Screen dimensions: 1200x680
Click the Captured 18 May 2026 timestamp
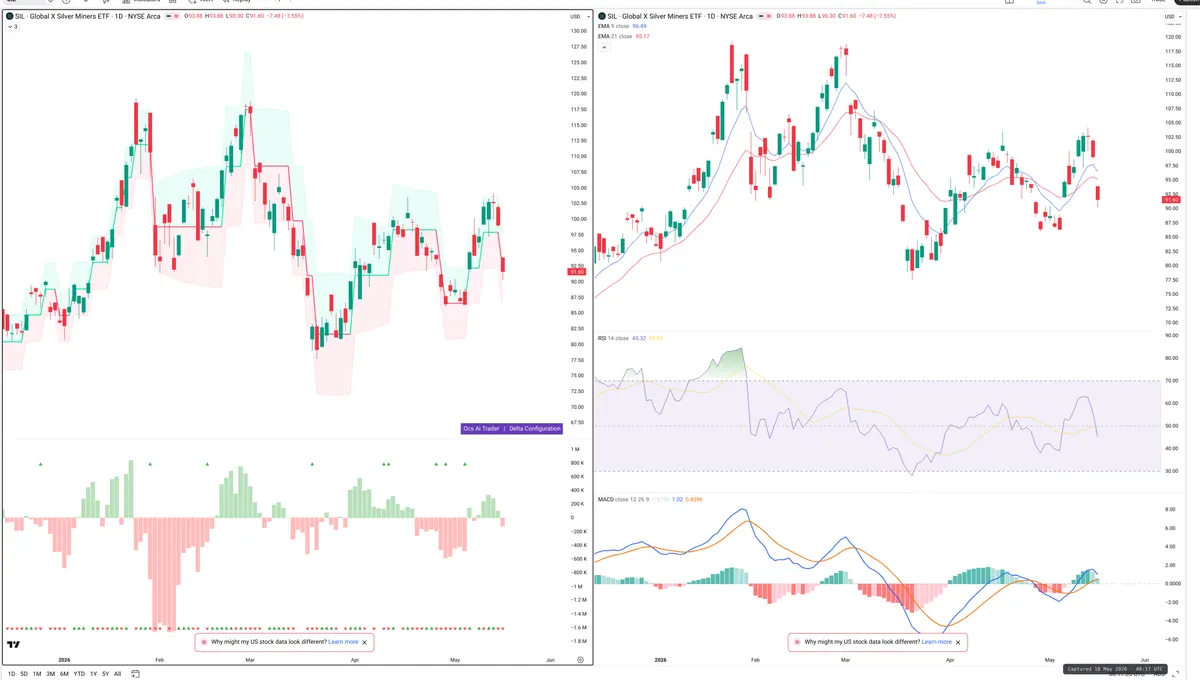[1117, 668]
